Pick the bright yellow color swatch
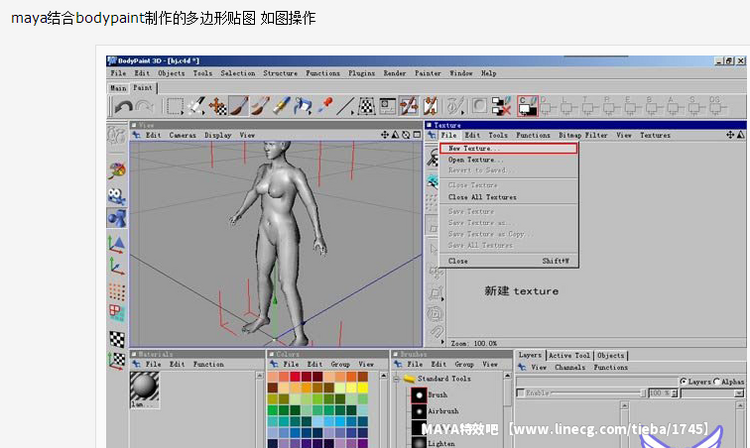This screenshot has height=448, width=750. [x=363, y=388]
